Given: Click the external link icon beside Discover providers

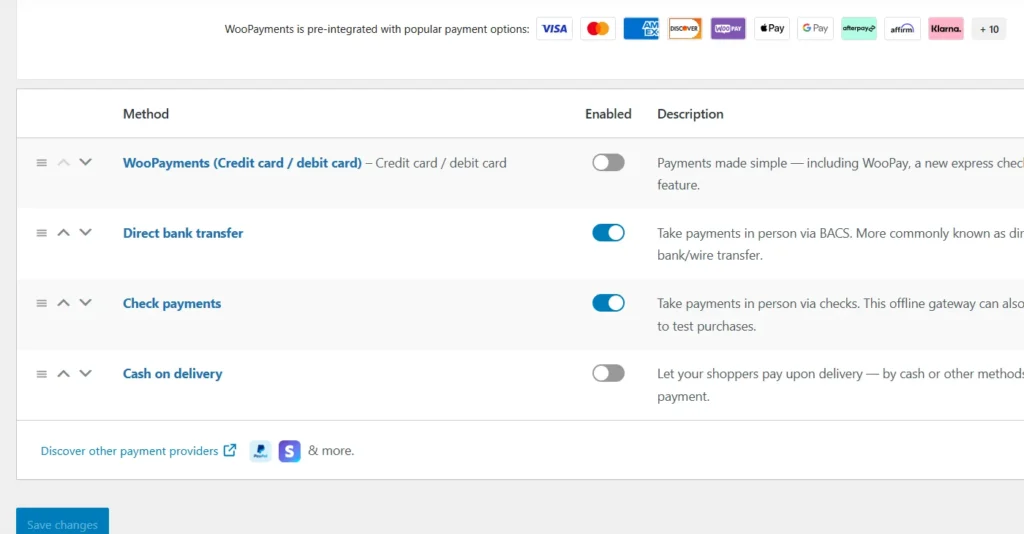Looking at the screenshot, I should (230, 450).
